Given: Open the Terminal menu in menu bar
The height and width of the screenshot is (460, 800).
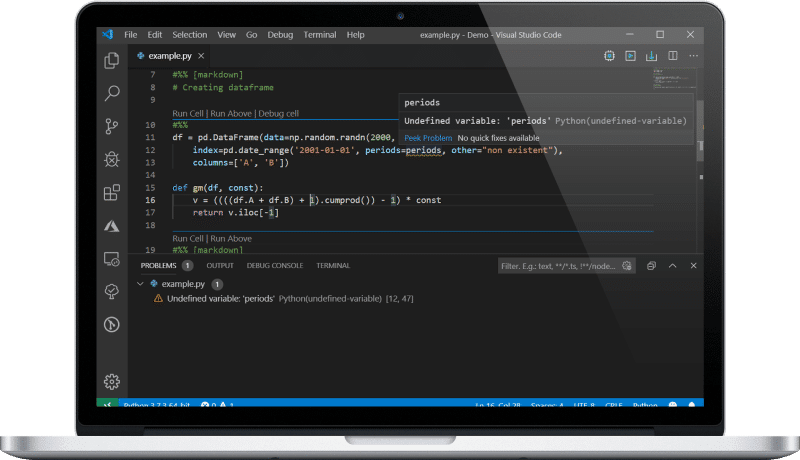Looking at the screenshot, I should (x=320, y=34).
